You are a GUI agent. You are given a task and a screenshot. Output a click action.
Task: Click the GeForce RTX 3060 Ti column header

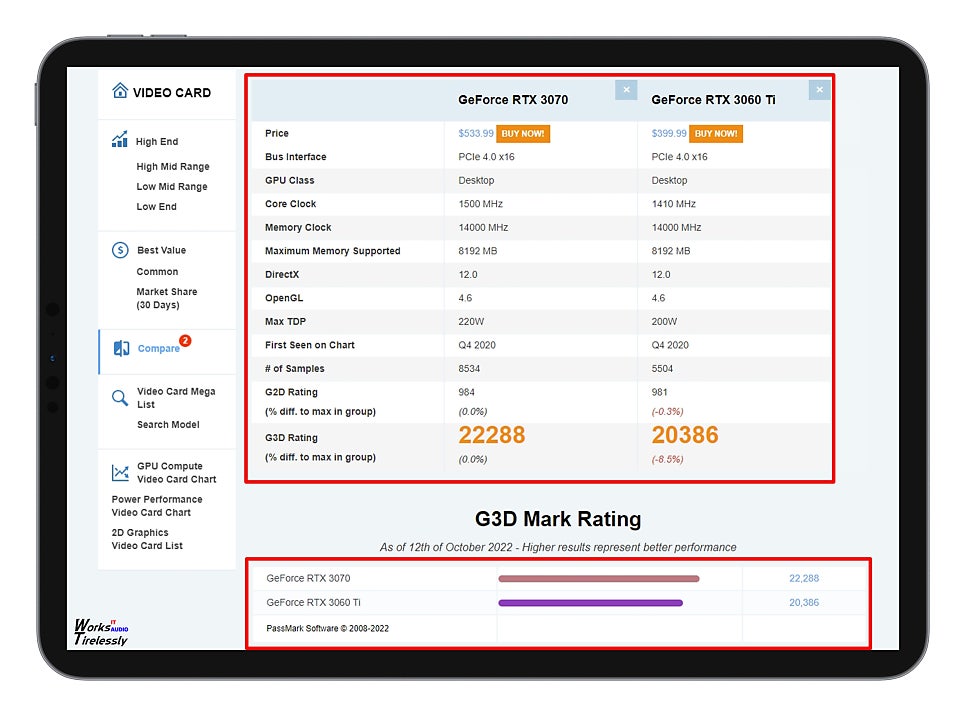(x=713, y=100)
